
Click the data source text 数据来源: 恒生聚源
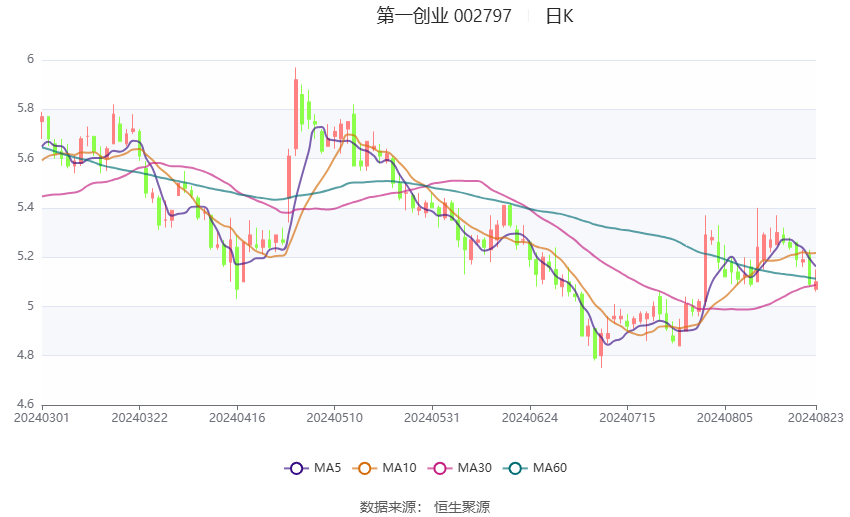pos(425,507)
